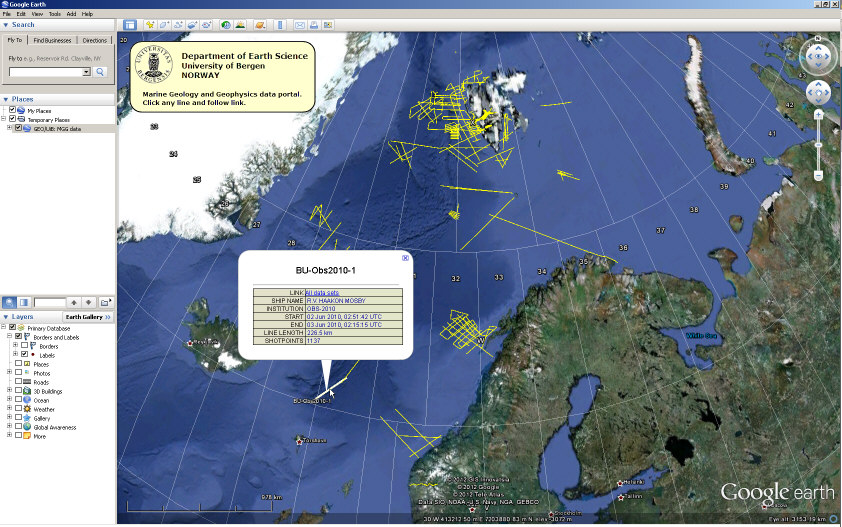Record a tour using the toolbar button
This screenshot has height=527, width=842.
206,25
